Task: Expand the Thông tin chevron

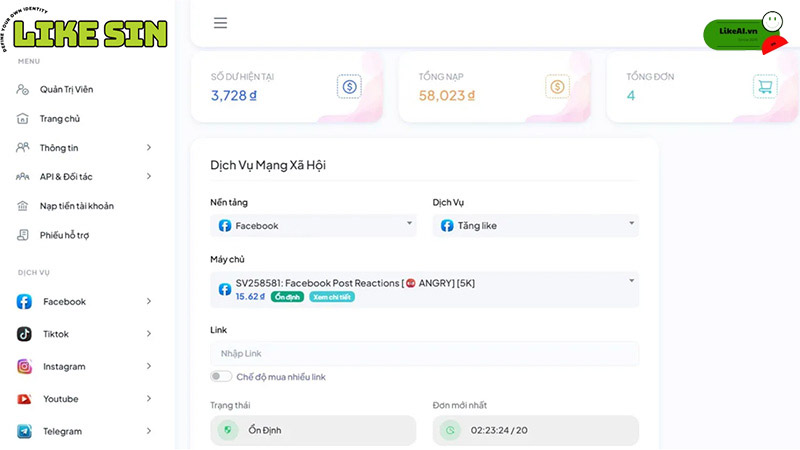Action: [x=149, y=147]
